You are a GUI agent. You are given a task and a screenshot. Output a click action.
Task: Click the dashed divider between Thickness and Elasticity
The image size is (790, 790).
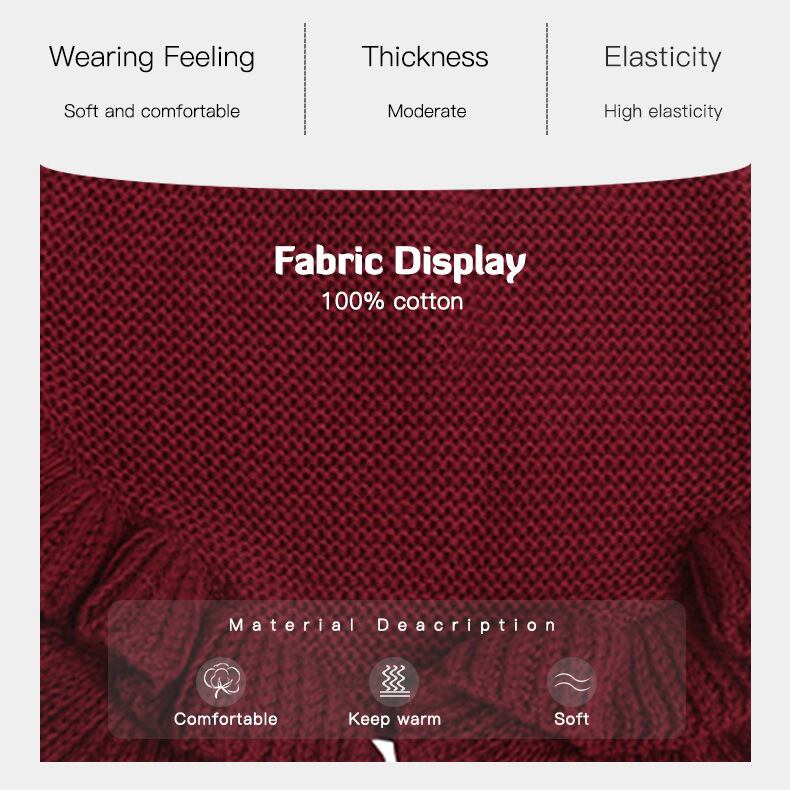pyautogui.click(x=547, y=79)
